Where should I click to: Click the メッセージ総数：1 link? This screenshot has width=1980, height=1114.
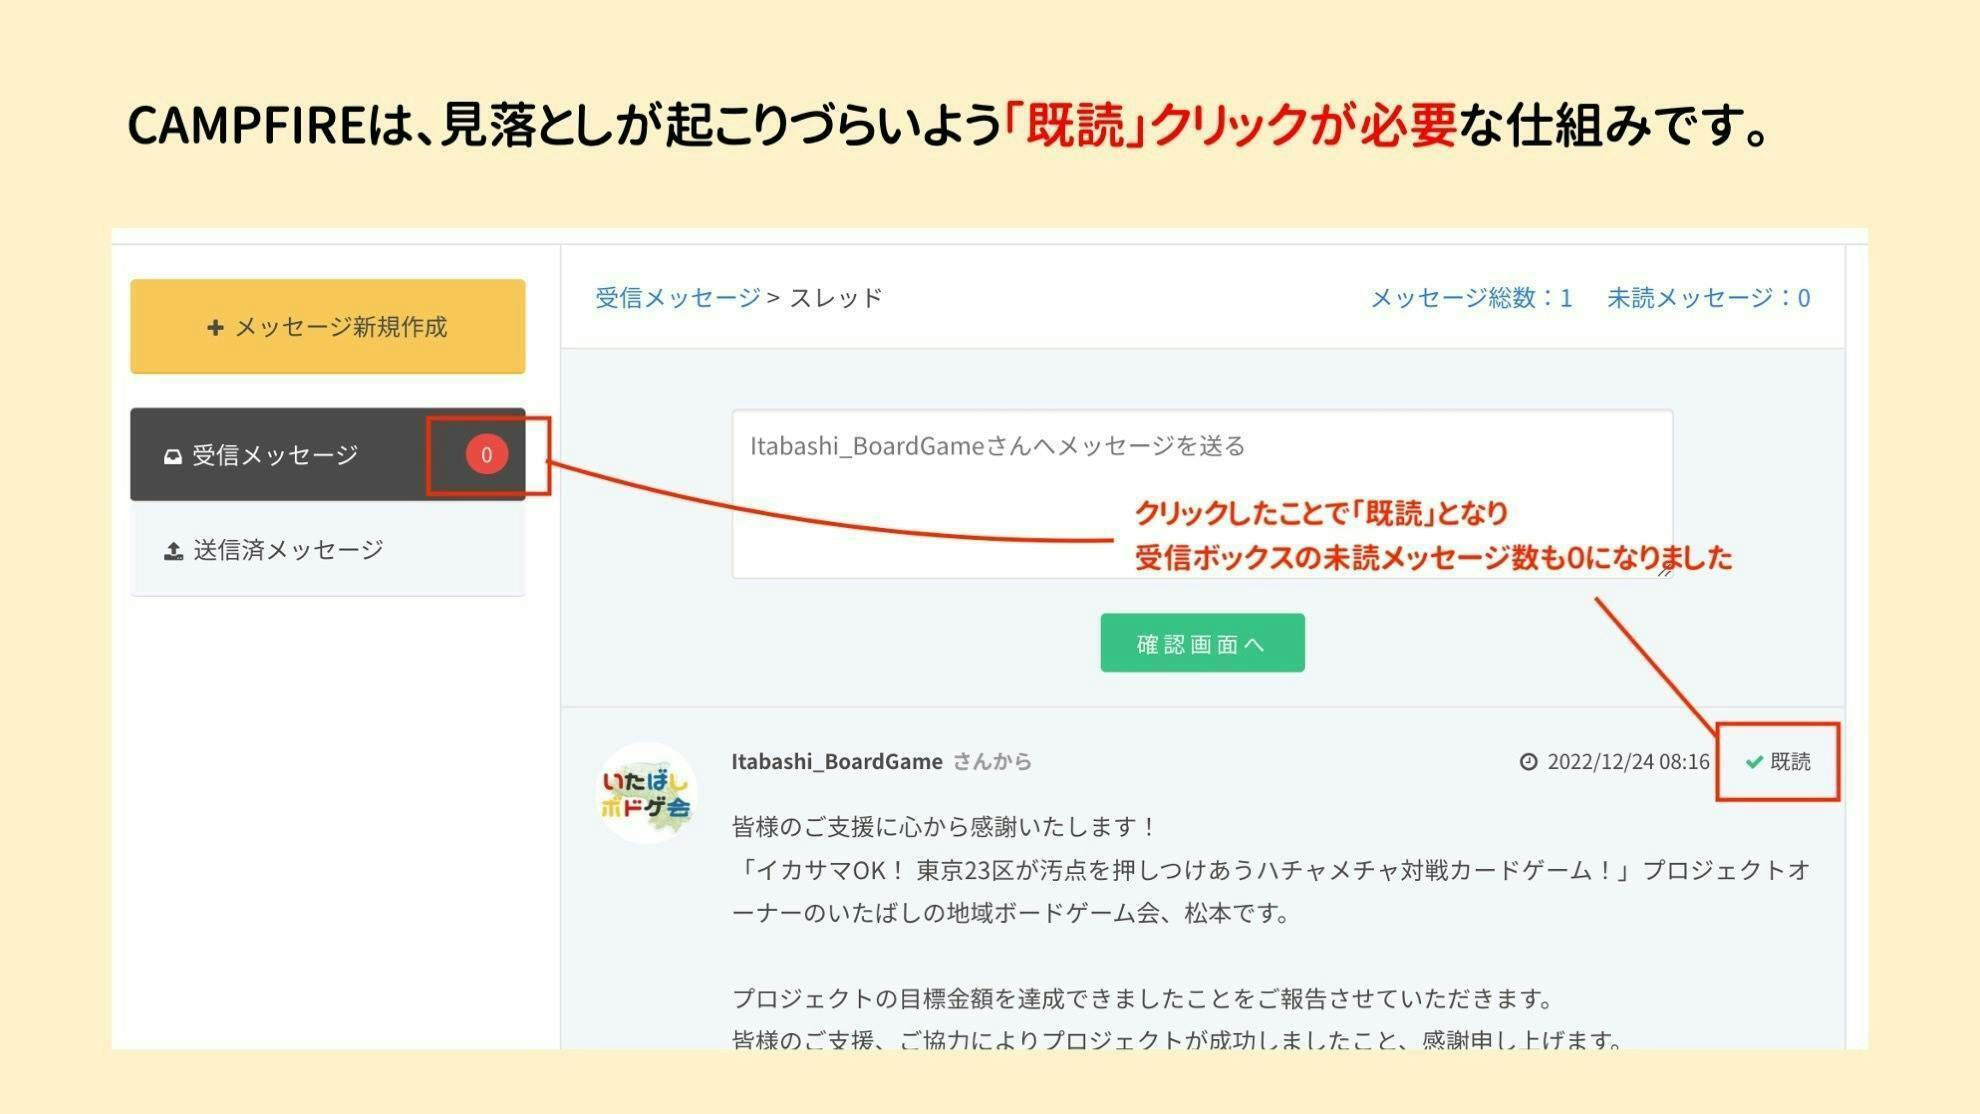[1470, 297]
